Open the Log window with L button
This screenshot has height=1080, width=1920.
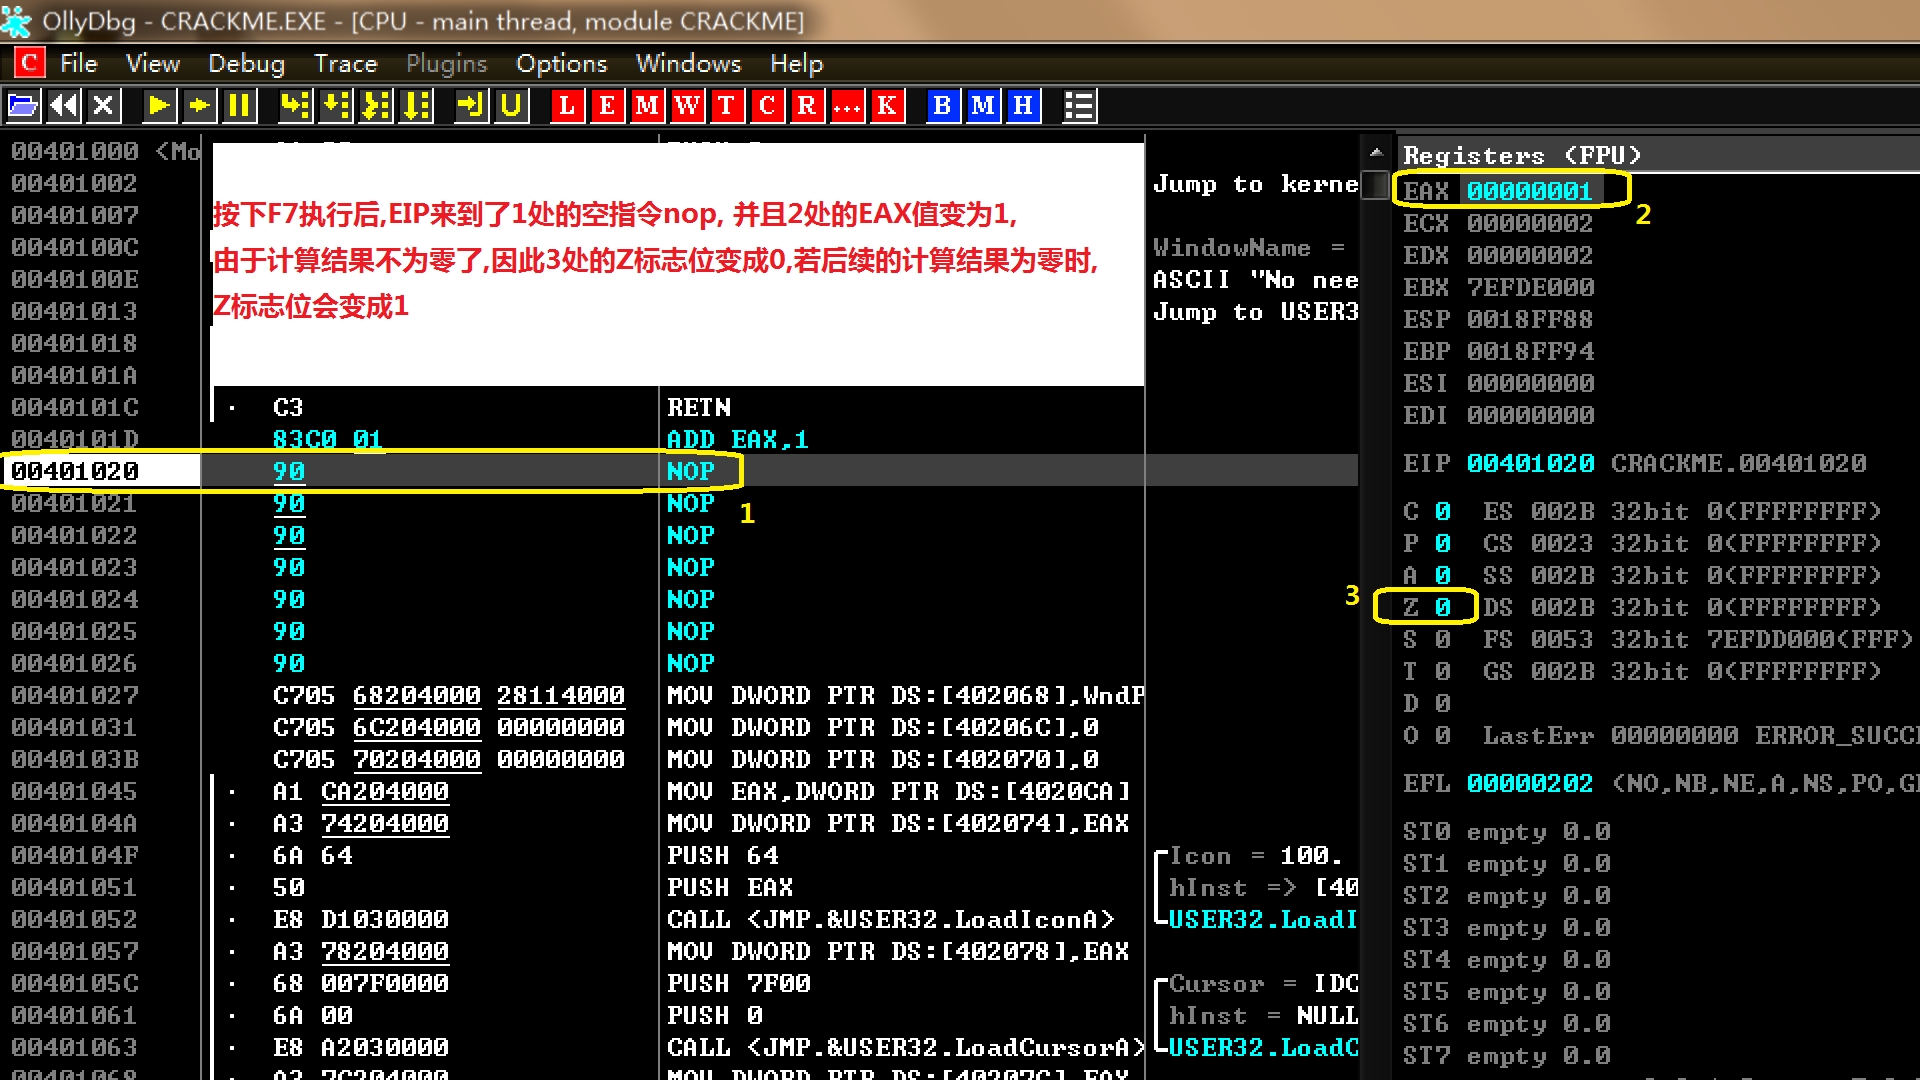(x=567, y=105)
